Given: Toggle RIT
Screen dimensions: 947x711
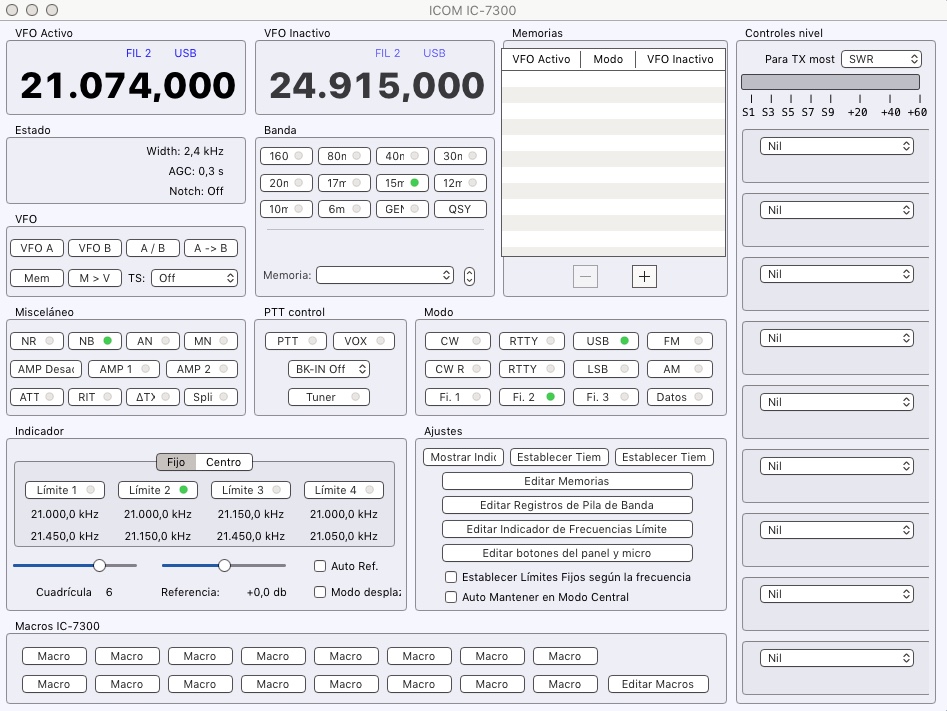Looking at the screenshot, I should click(95, 397).
